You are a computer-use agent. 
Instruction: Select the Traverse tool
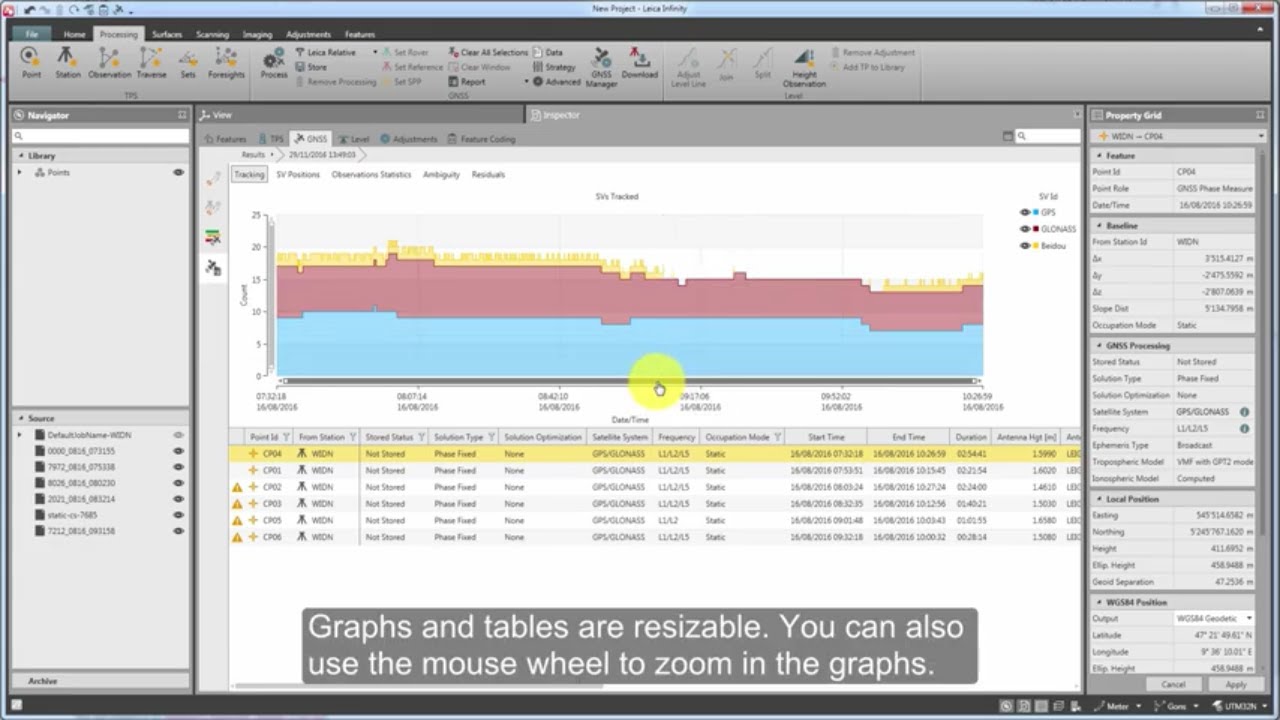point(151,62)
